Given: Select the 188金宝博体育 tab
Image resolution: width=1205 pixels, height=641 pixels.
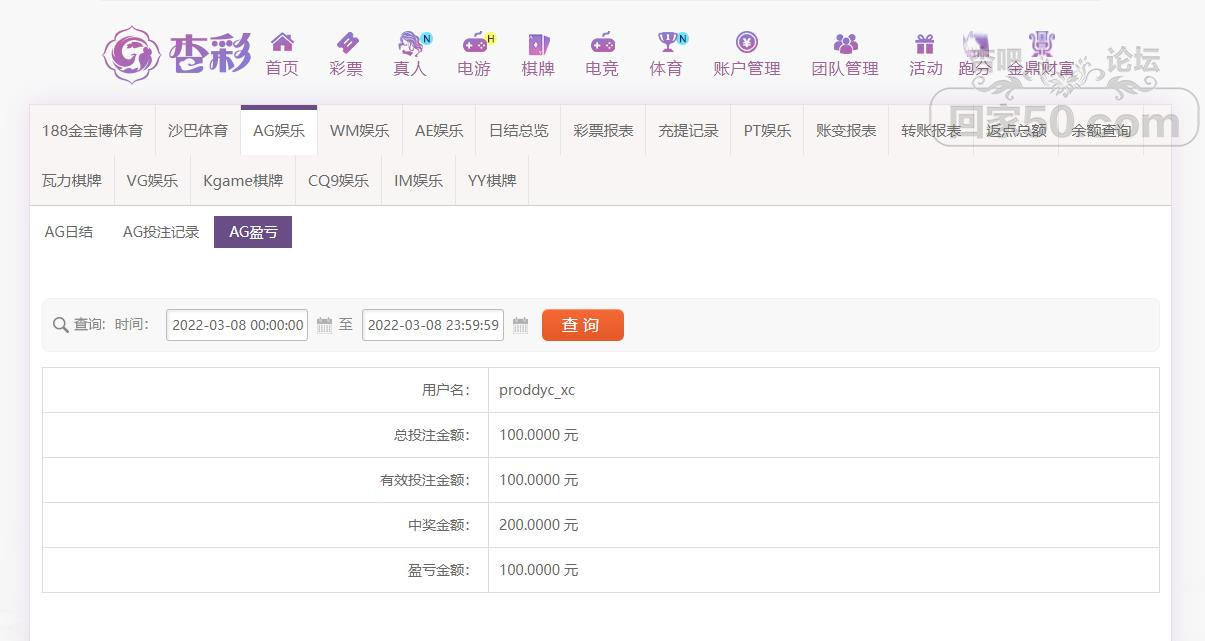Looking at the screenshot, I should tap(92, 131).
